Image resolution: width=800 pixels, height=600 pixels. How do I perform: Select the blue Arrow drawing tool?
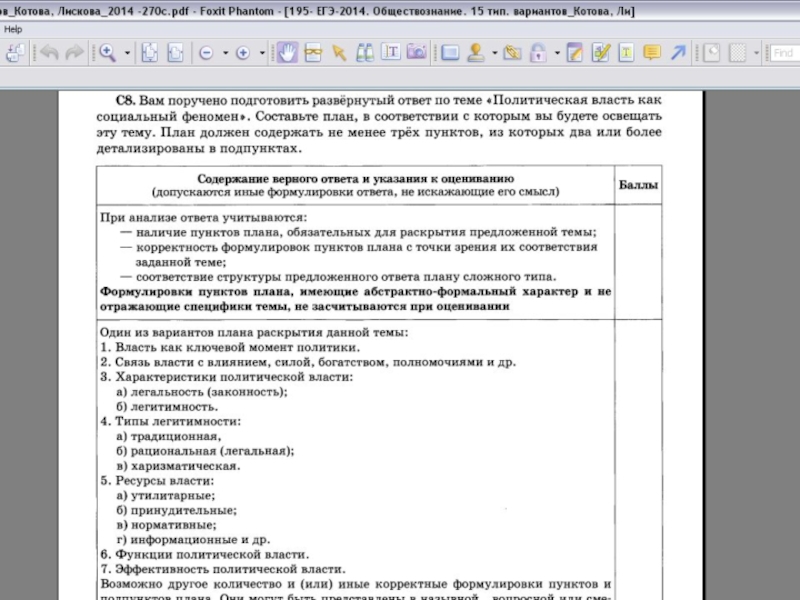678,53
